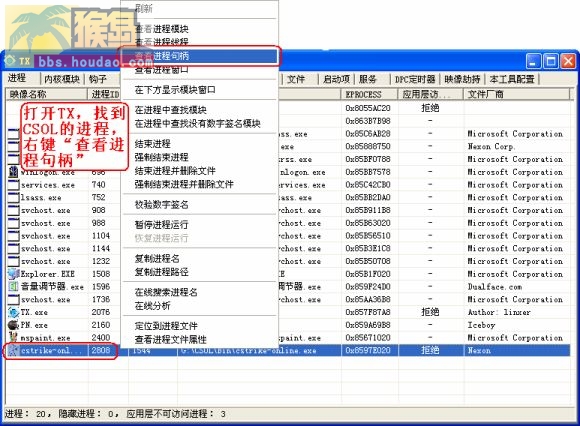This screenshot has height=426, width=580.
Task: Click vendor cell Author: linxer
Action: 499,312
